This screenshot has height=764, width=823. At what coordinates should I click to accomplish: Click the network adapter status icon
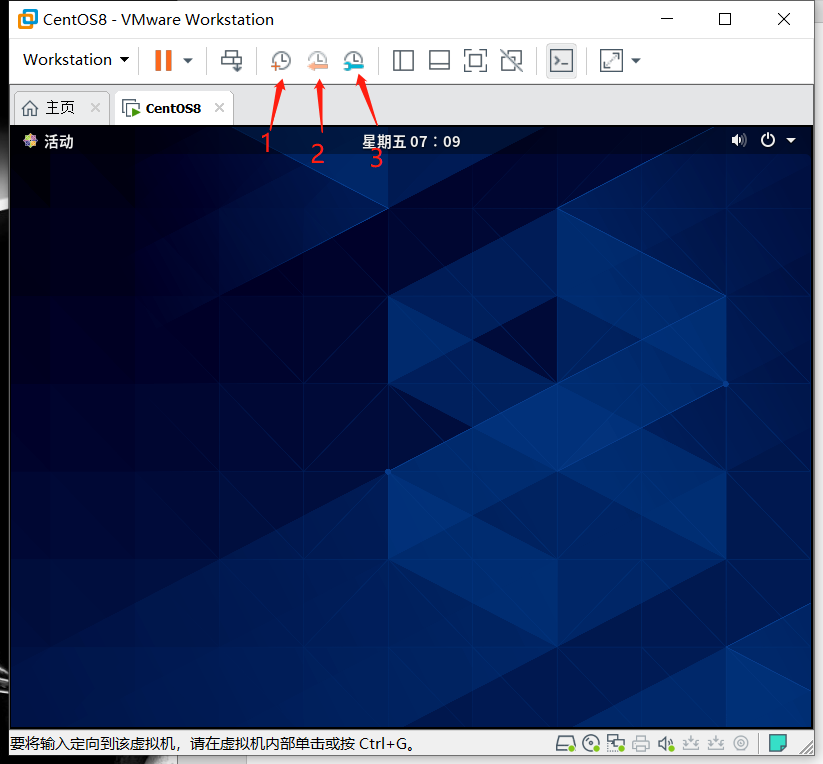coord(615,743)
